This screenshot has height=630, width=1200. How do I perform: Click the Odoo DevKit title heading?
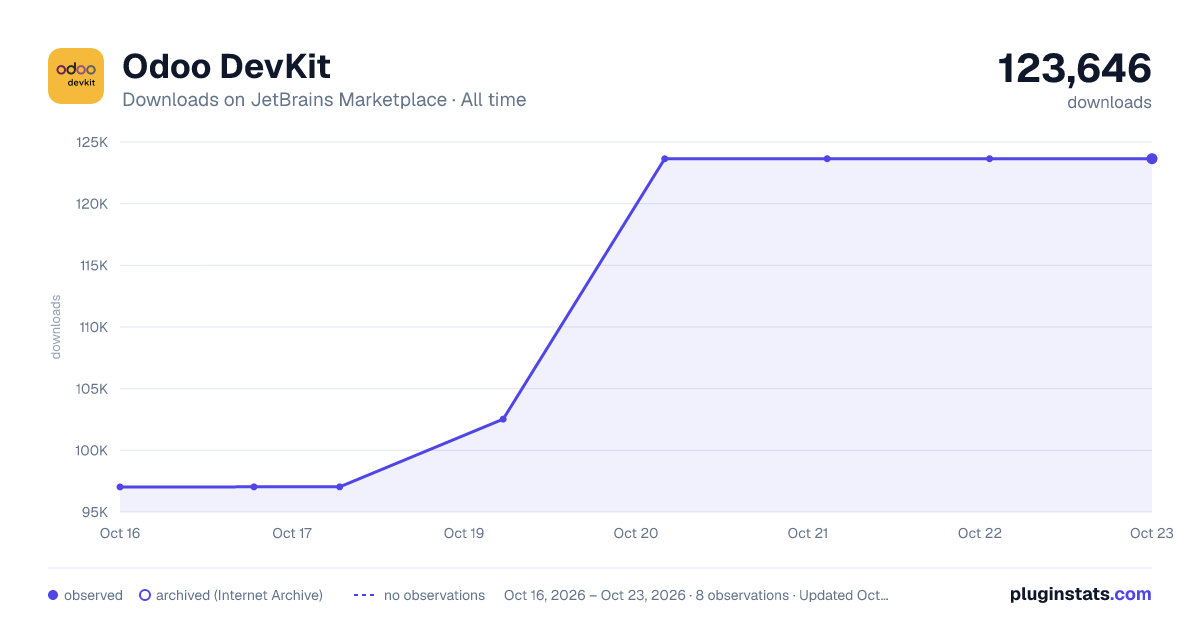(226, 67)
